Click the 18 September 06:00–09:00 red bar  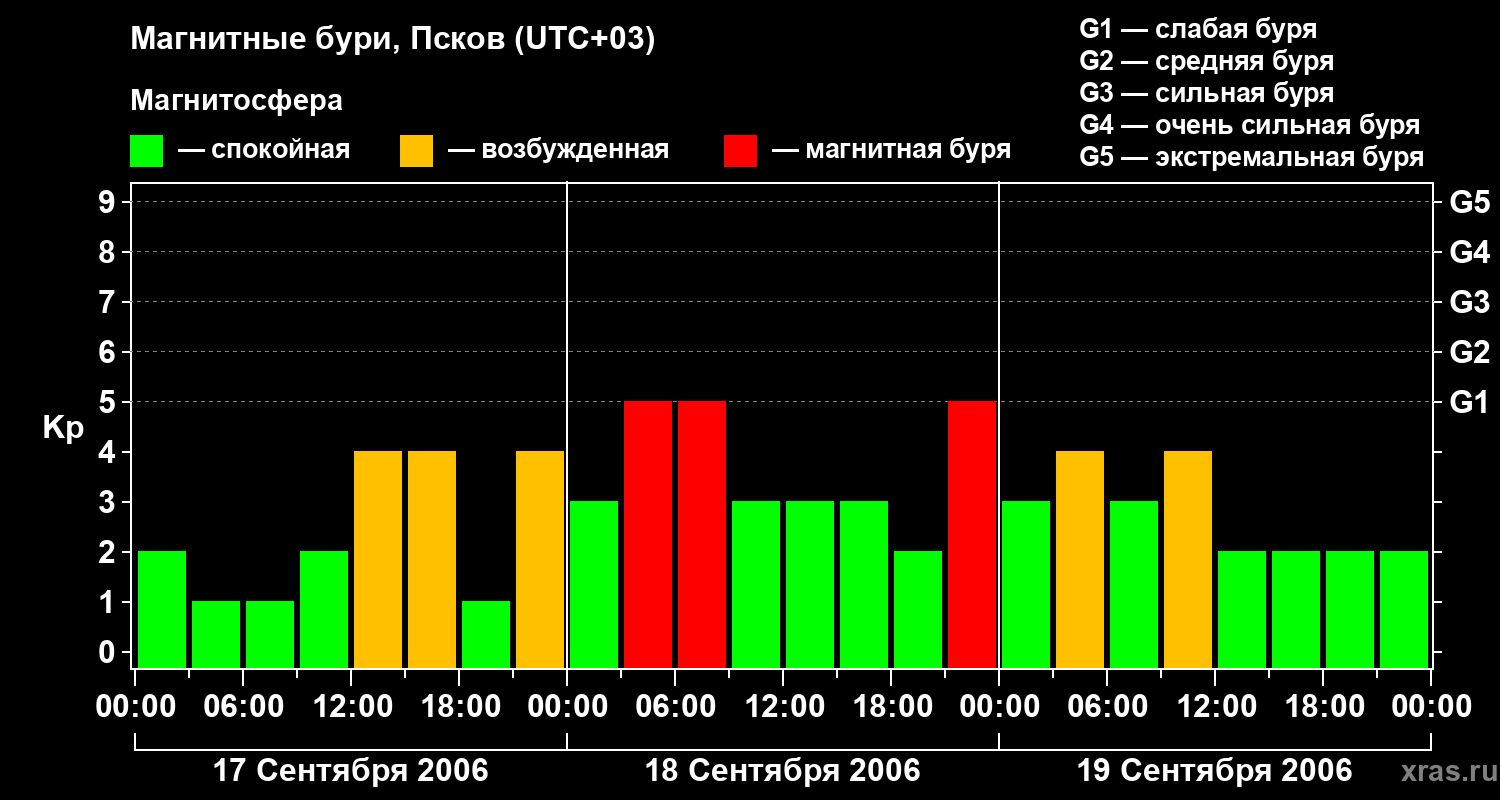tap(702, 534)
